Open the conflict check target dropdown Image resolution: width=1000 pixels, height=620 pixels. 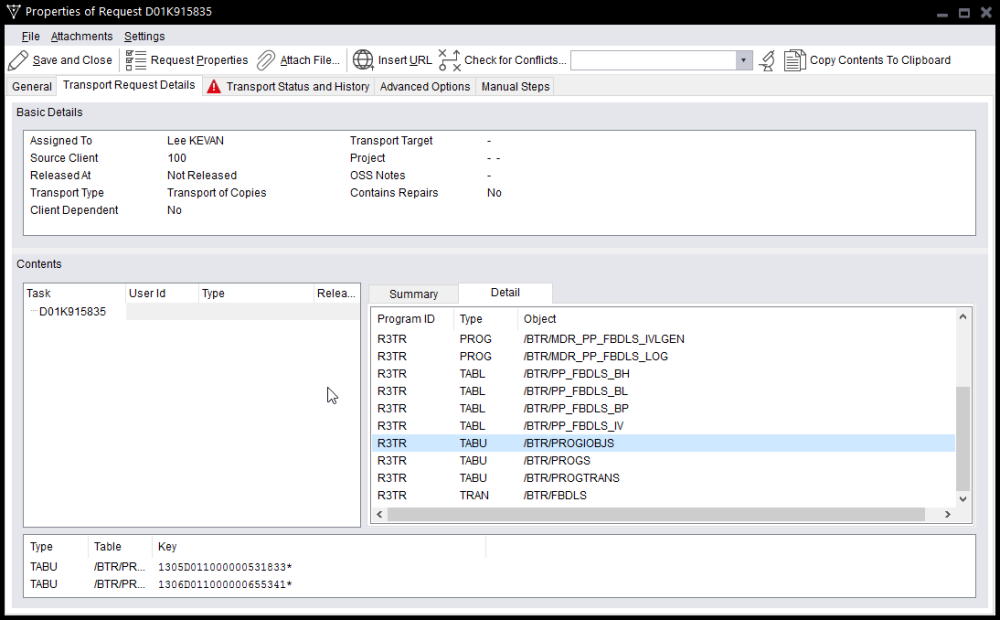743,60
